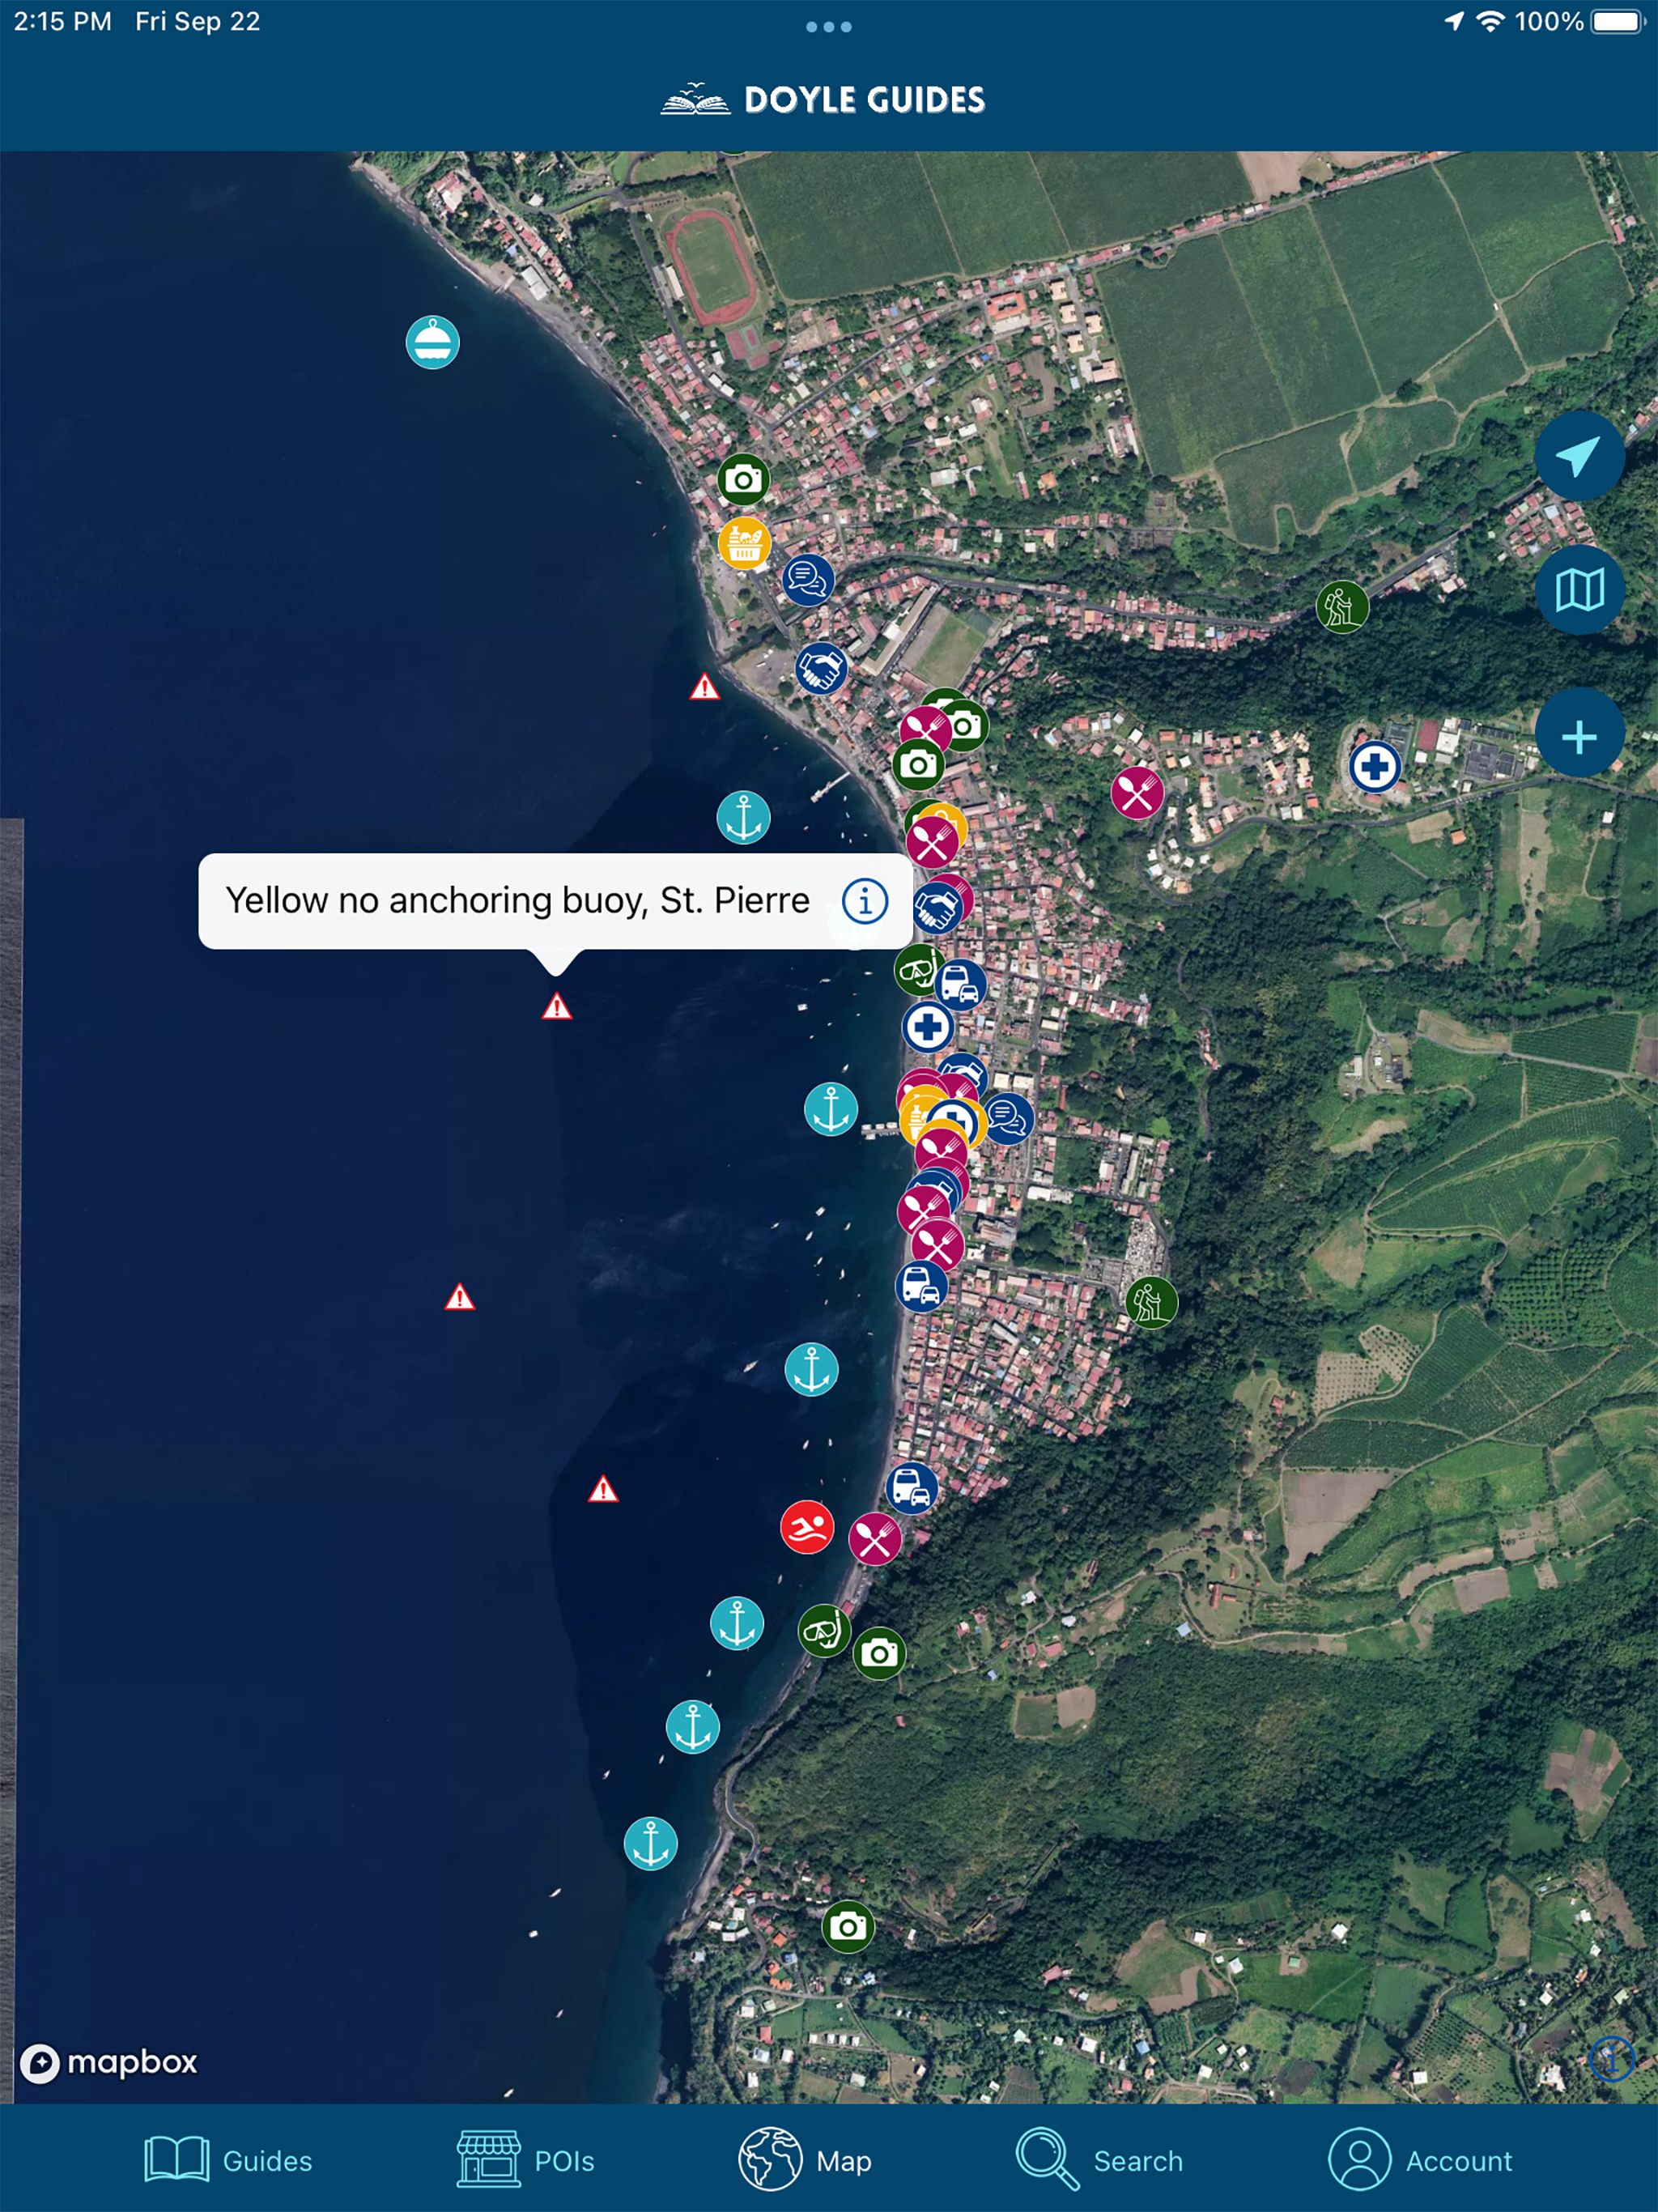Screen dimensions: 1658x2212
Task: Tap the battery indicator in status bar
Action: tap(1619, 22)
